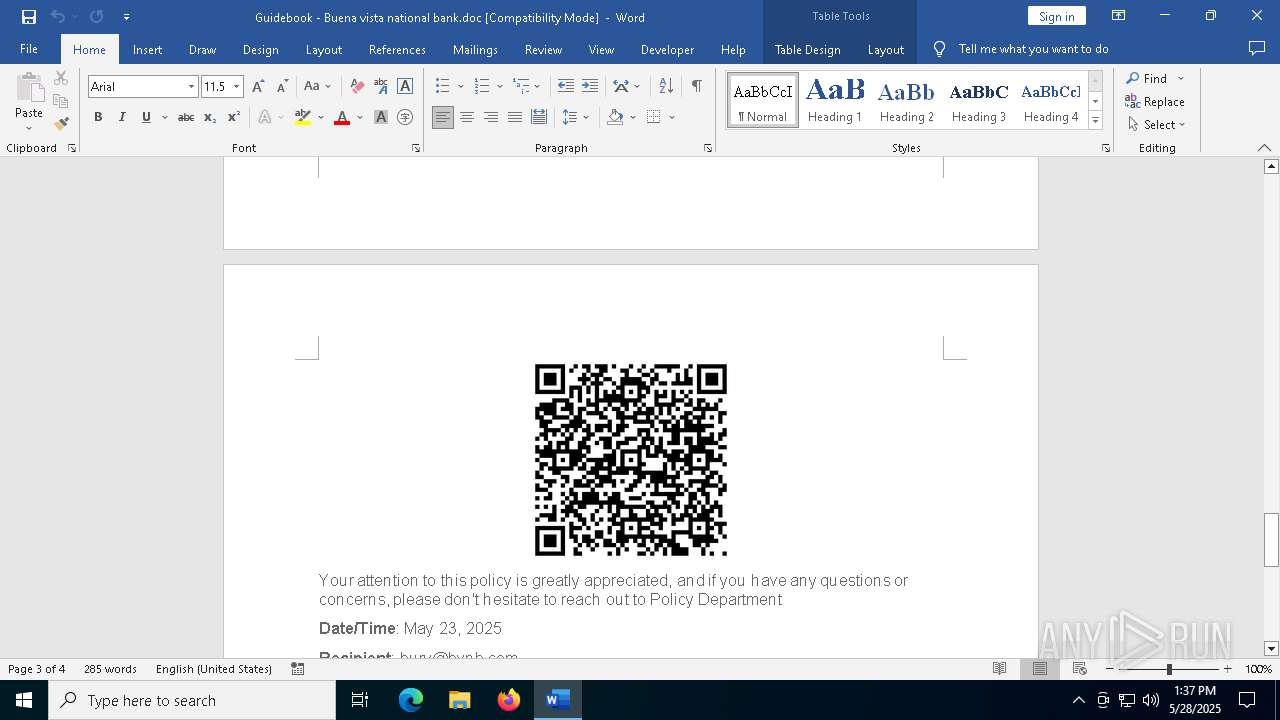Click the vertical scrollbar thumb

coord(1271,540)
